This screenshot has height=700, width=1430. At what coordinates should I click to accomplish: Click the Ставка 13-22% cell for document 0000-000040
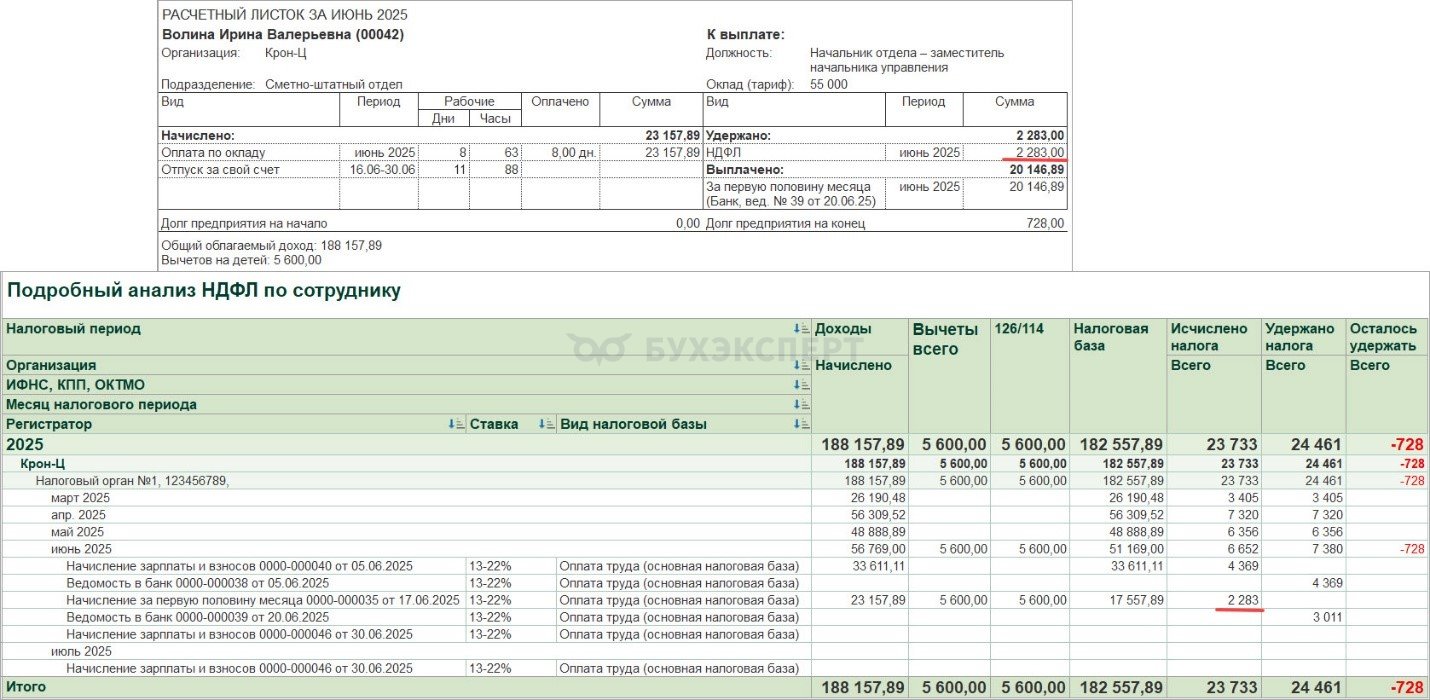(511, 566)
